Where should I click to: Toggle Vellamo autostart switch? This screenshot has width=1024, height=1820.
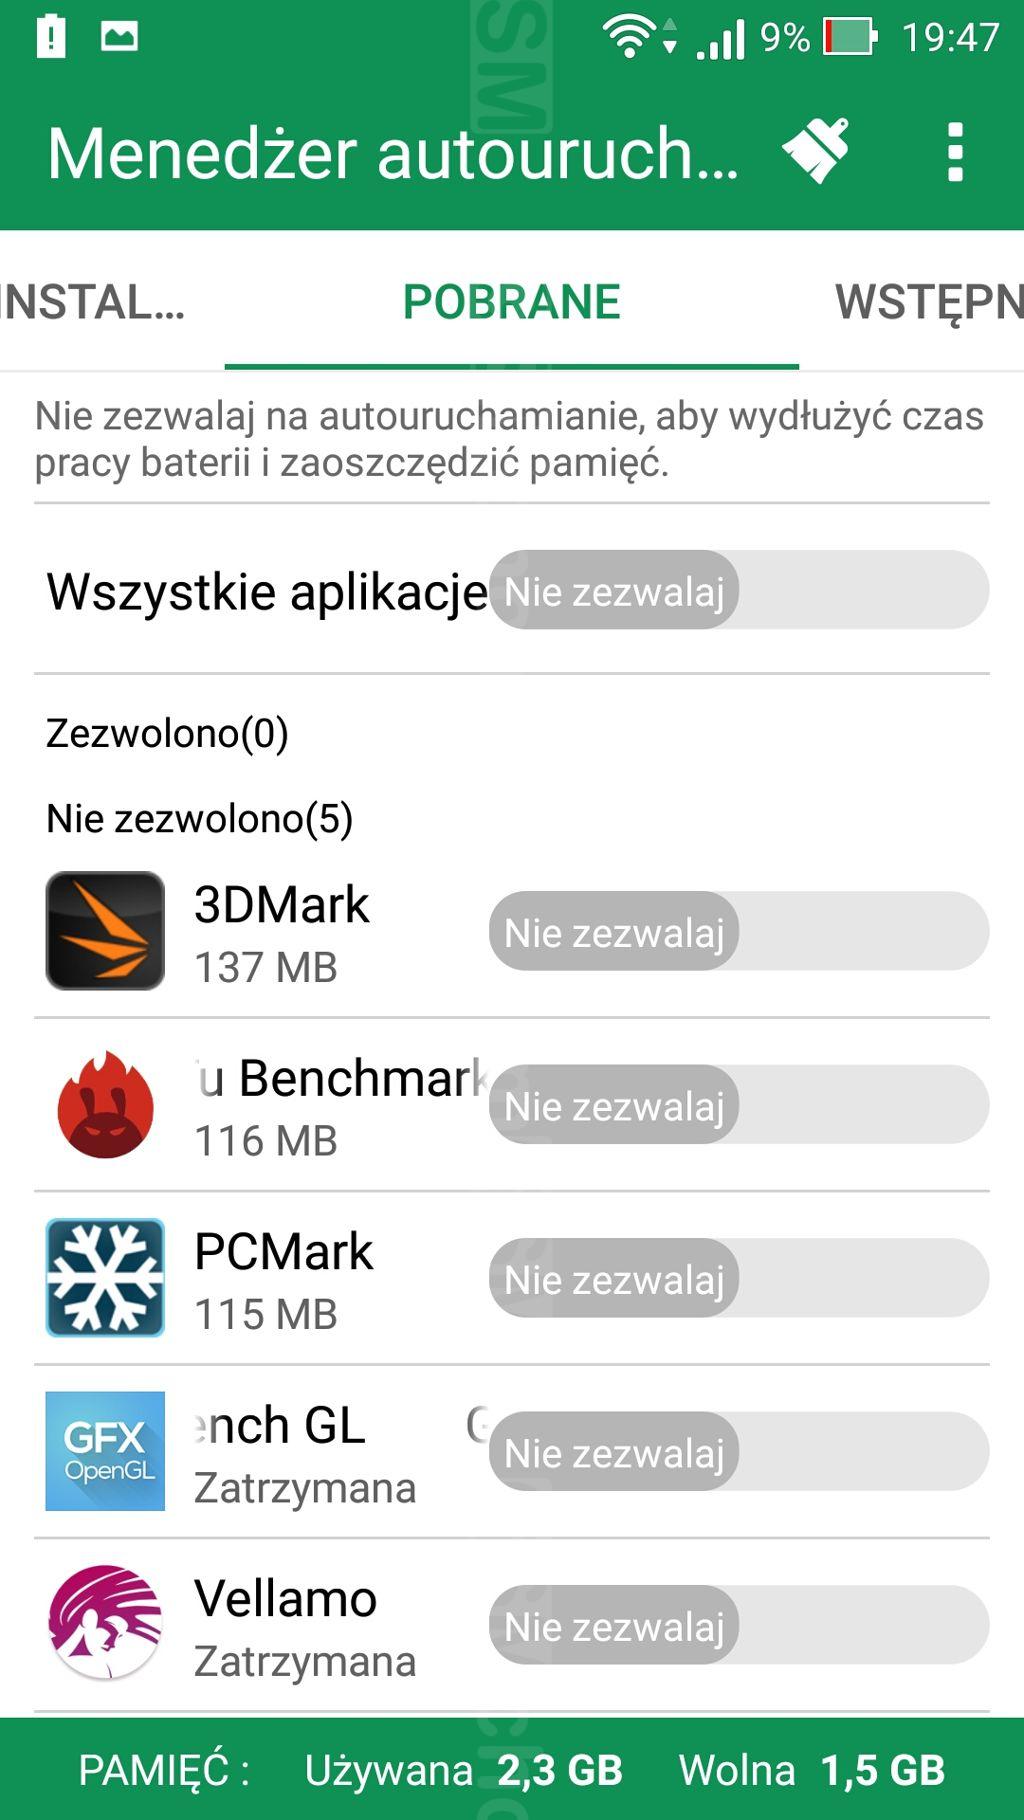tap(738, 1625)
